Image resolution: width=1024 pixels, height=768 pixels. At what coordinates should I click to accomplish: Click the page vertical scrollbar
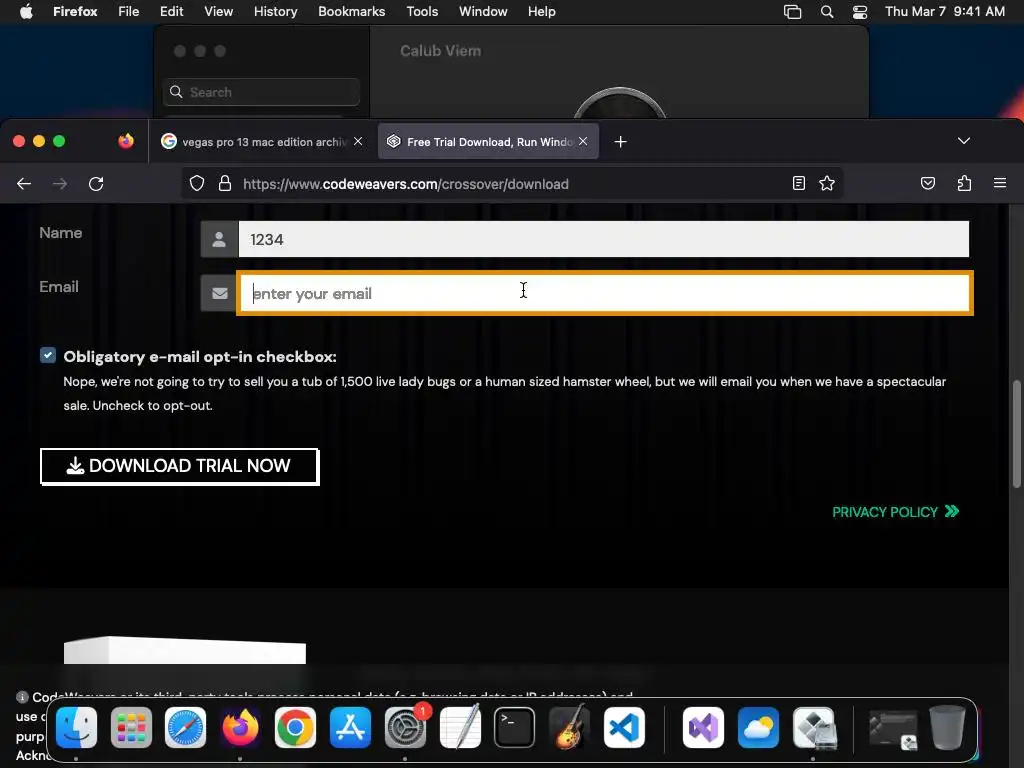1016,434
